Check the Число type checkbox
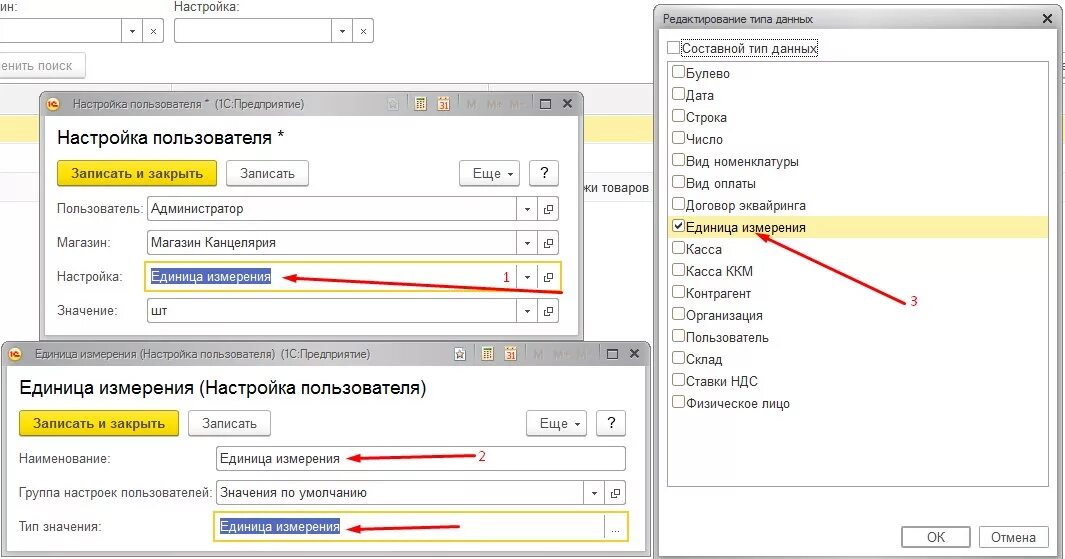 click(678, 137)
